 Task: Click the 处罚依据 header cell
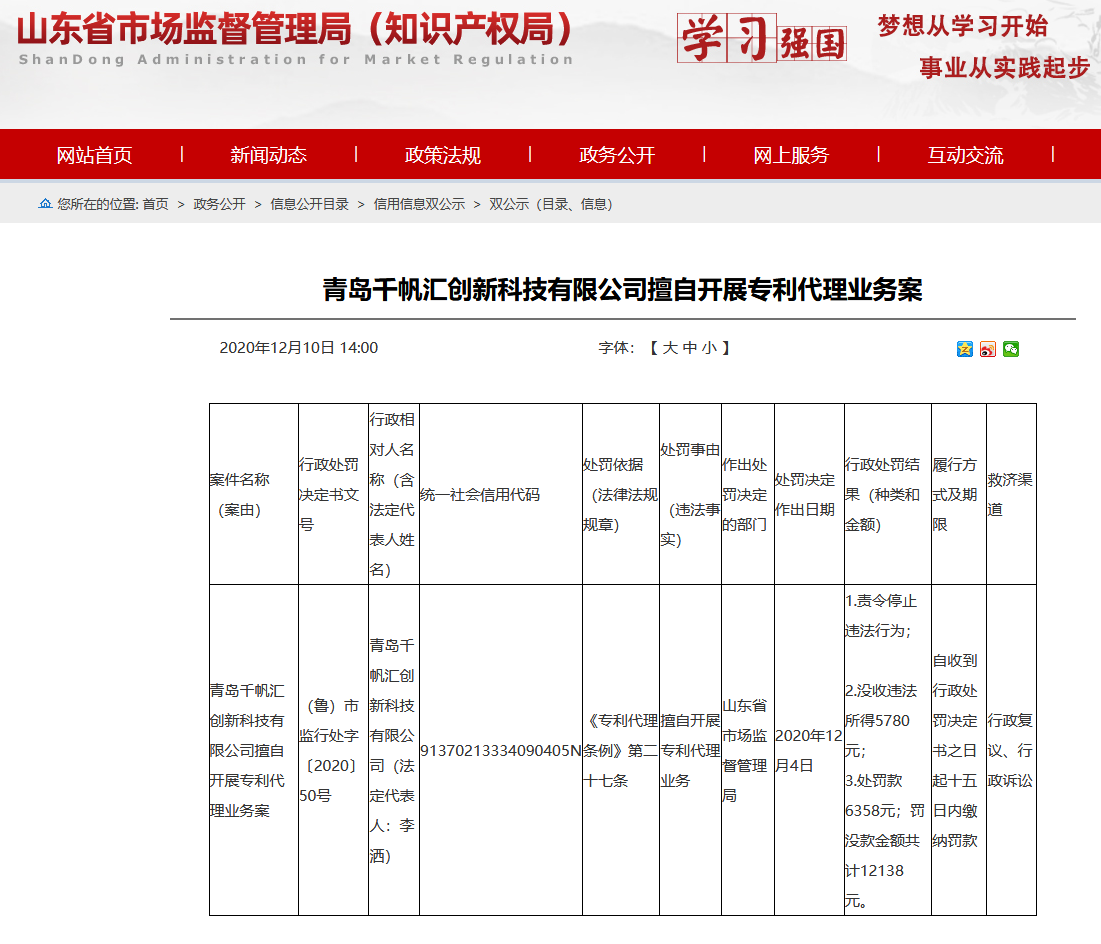click(x=621, y=494)
